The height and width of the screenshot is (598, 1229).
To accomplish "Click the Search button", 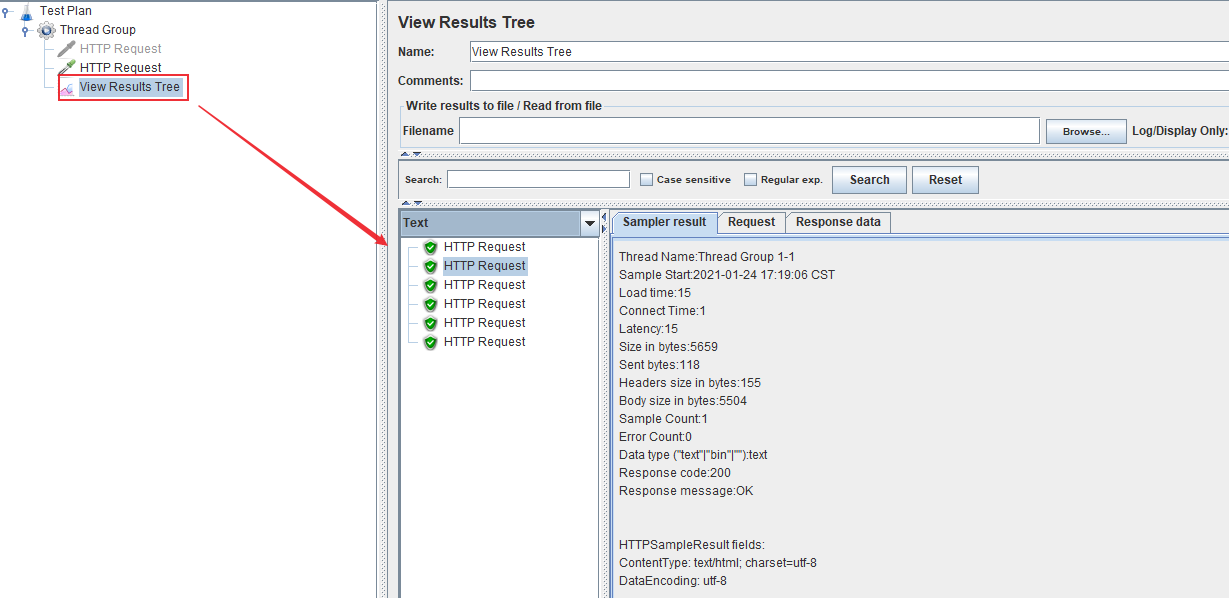I will (869, 180).
